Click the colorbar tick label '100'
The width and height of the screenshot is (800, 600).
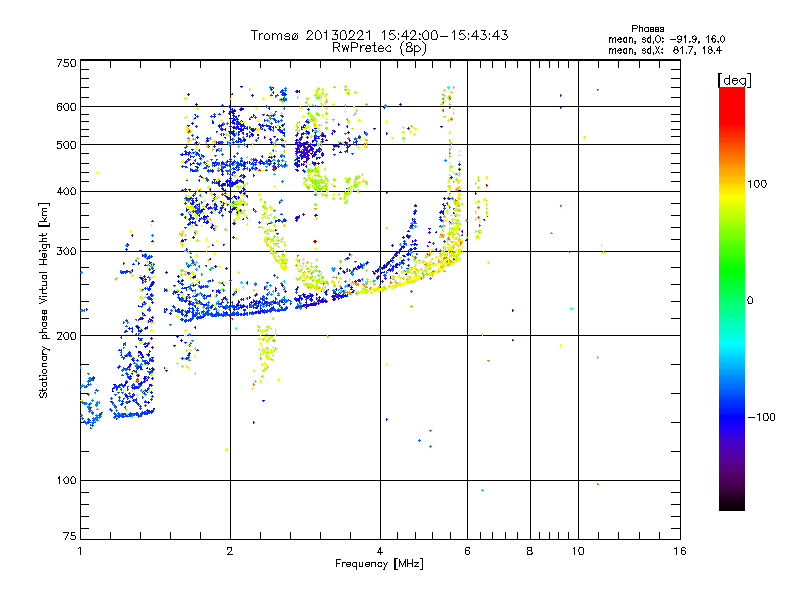pos(757,184)
